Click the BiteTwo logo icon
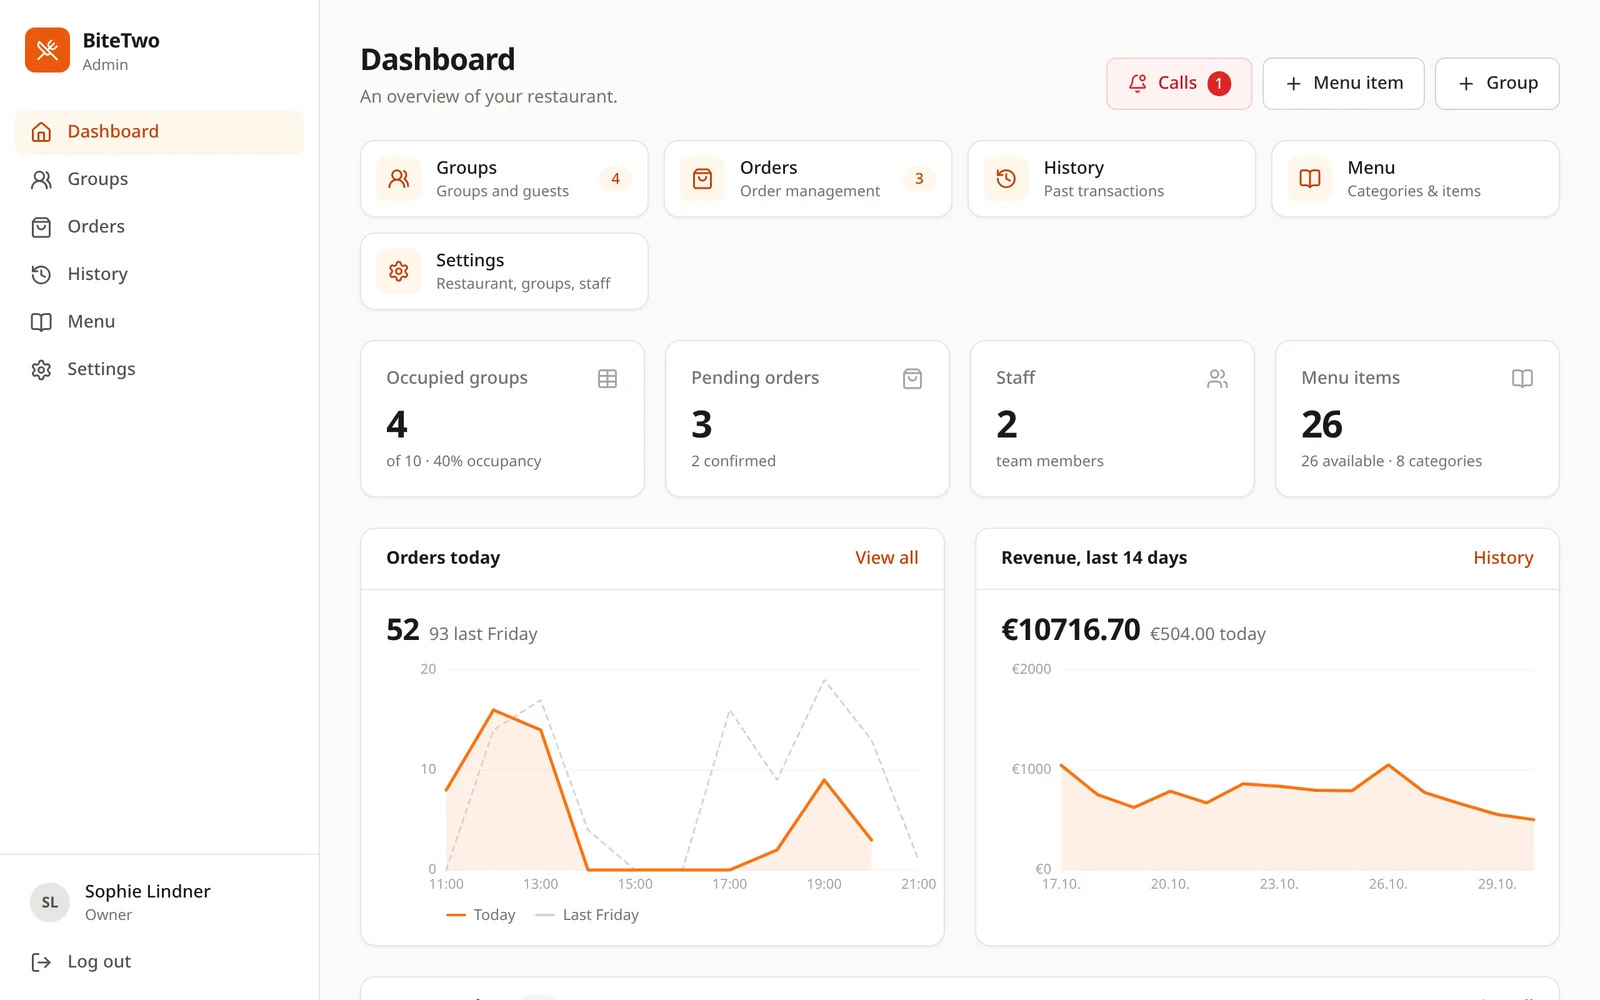Viewport: 1600px width, 1000px height. (x=47, y=50)
